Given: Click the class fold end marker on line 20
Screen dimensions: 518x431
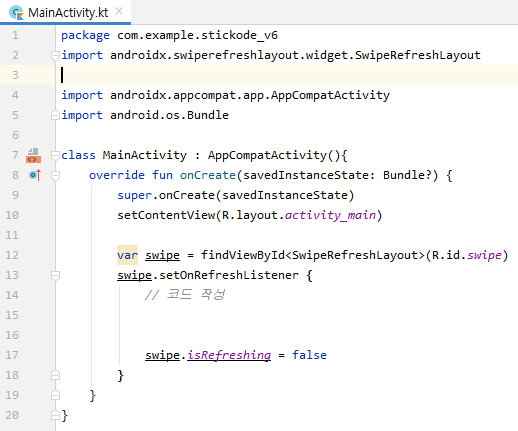Looking at the screenshot, I should pyautogui.click(x=55, y=415).
